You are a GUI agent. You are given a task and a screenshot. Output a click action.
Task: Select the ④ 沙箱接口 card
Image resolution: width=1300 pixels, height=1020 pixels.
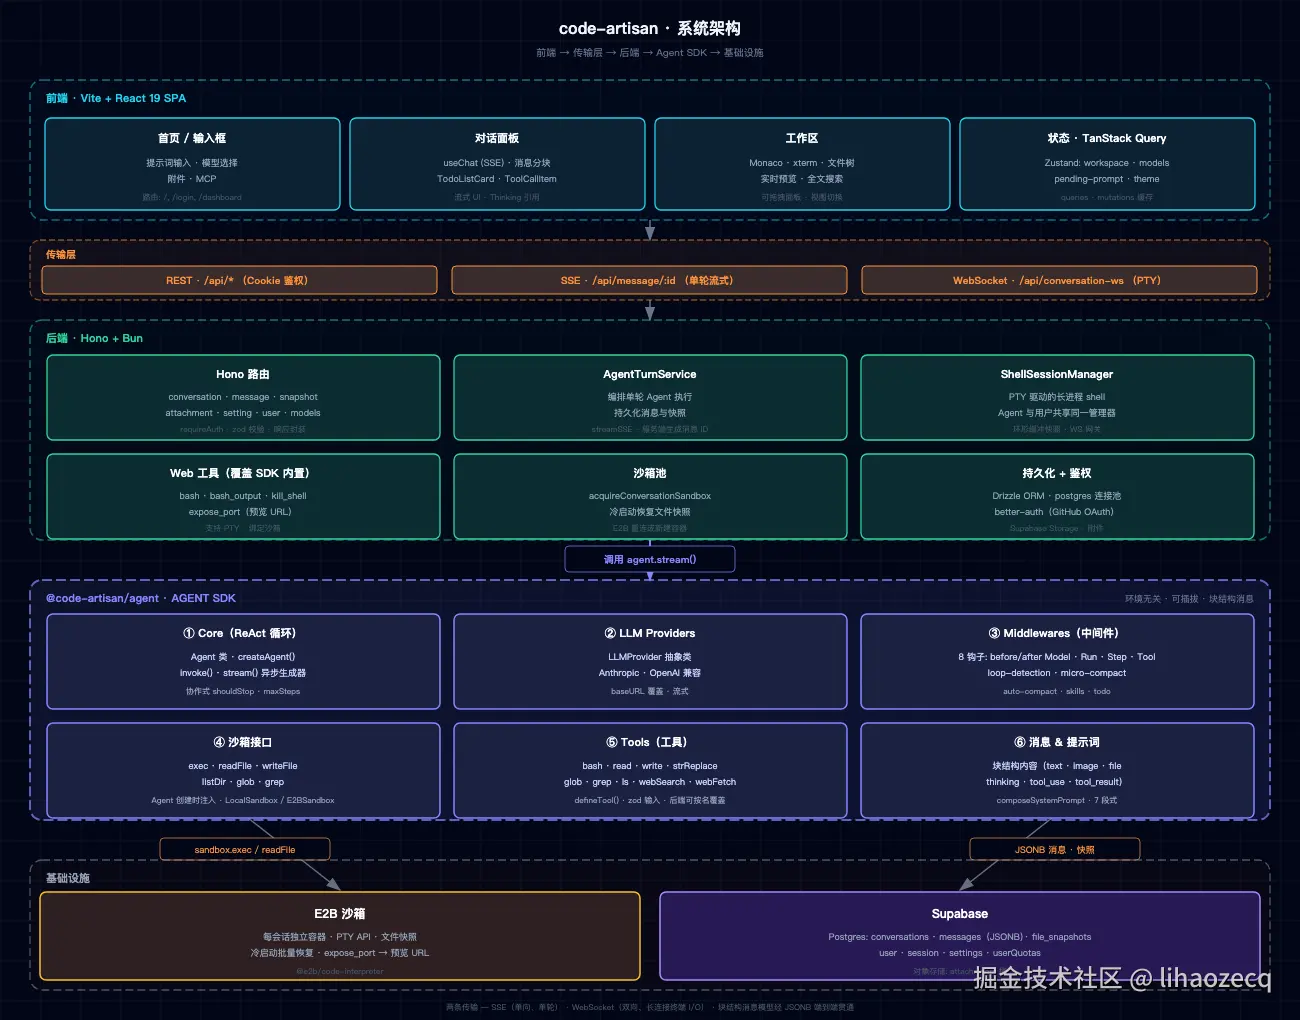pyautogui.click(x=243, y=770)
